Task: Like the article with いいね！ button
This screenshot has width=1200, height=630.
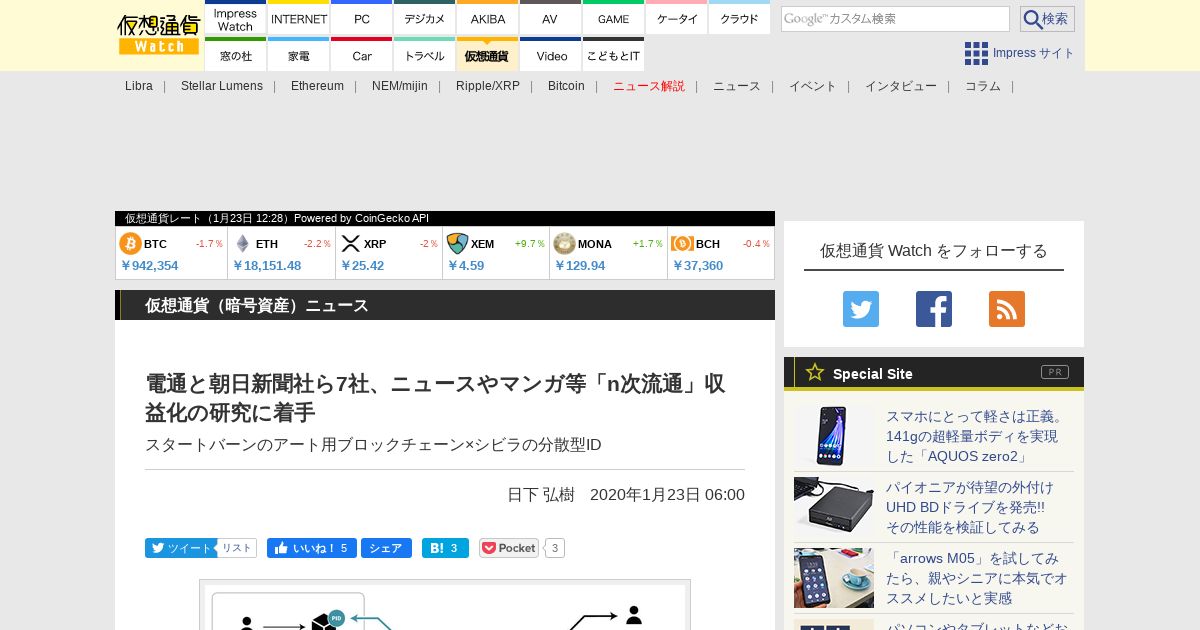Action: click(x=312, y=548)
